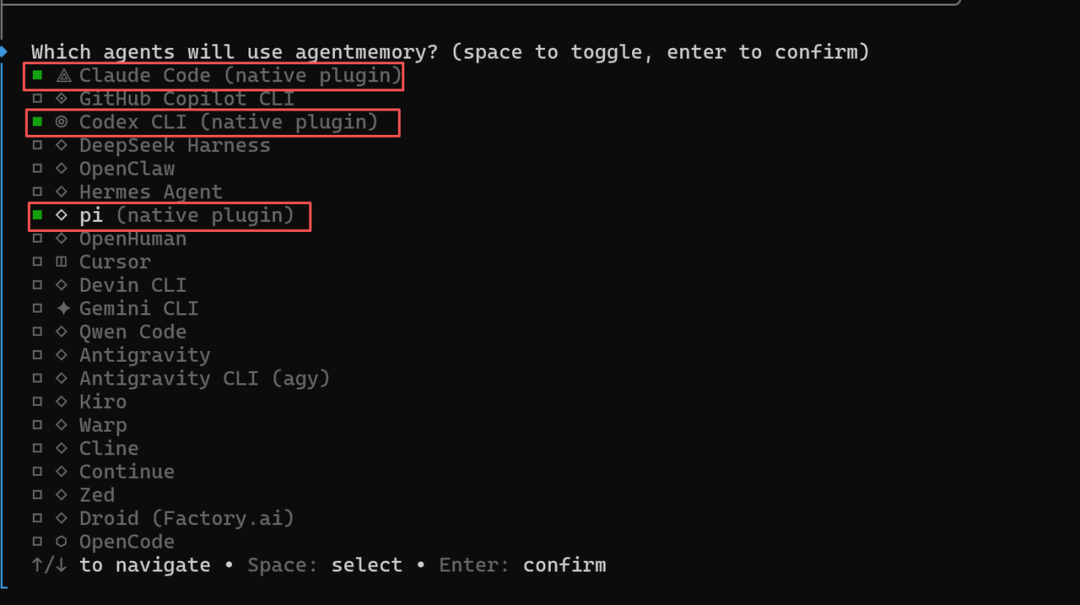The image size is (1080, 605).
Task: Select the Qwen Code list entry
Action: (x=133, y=332)
